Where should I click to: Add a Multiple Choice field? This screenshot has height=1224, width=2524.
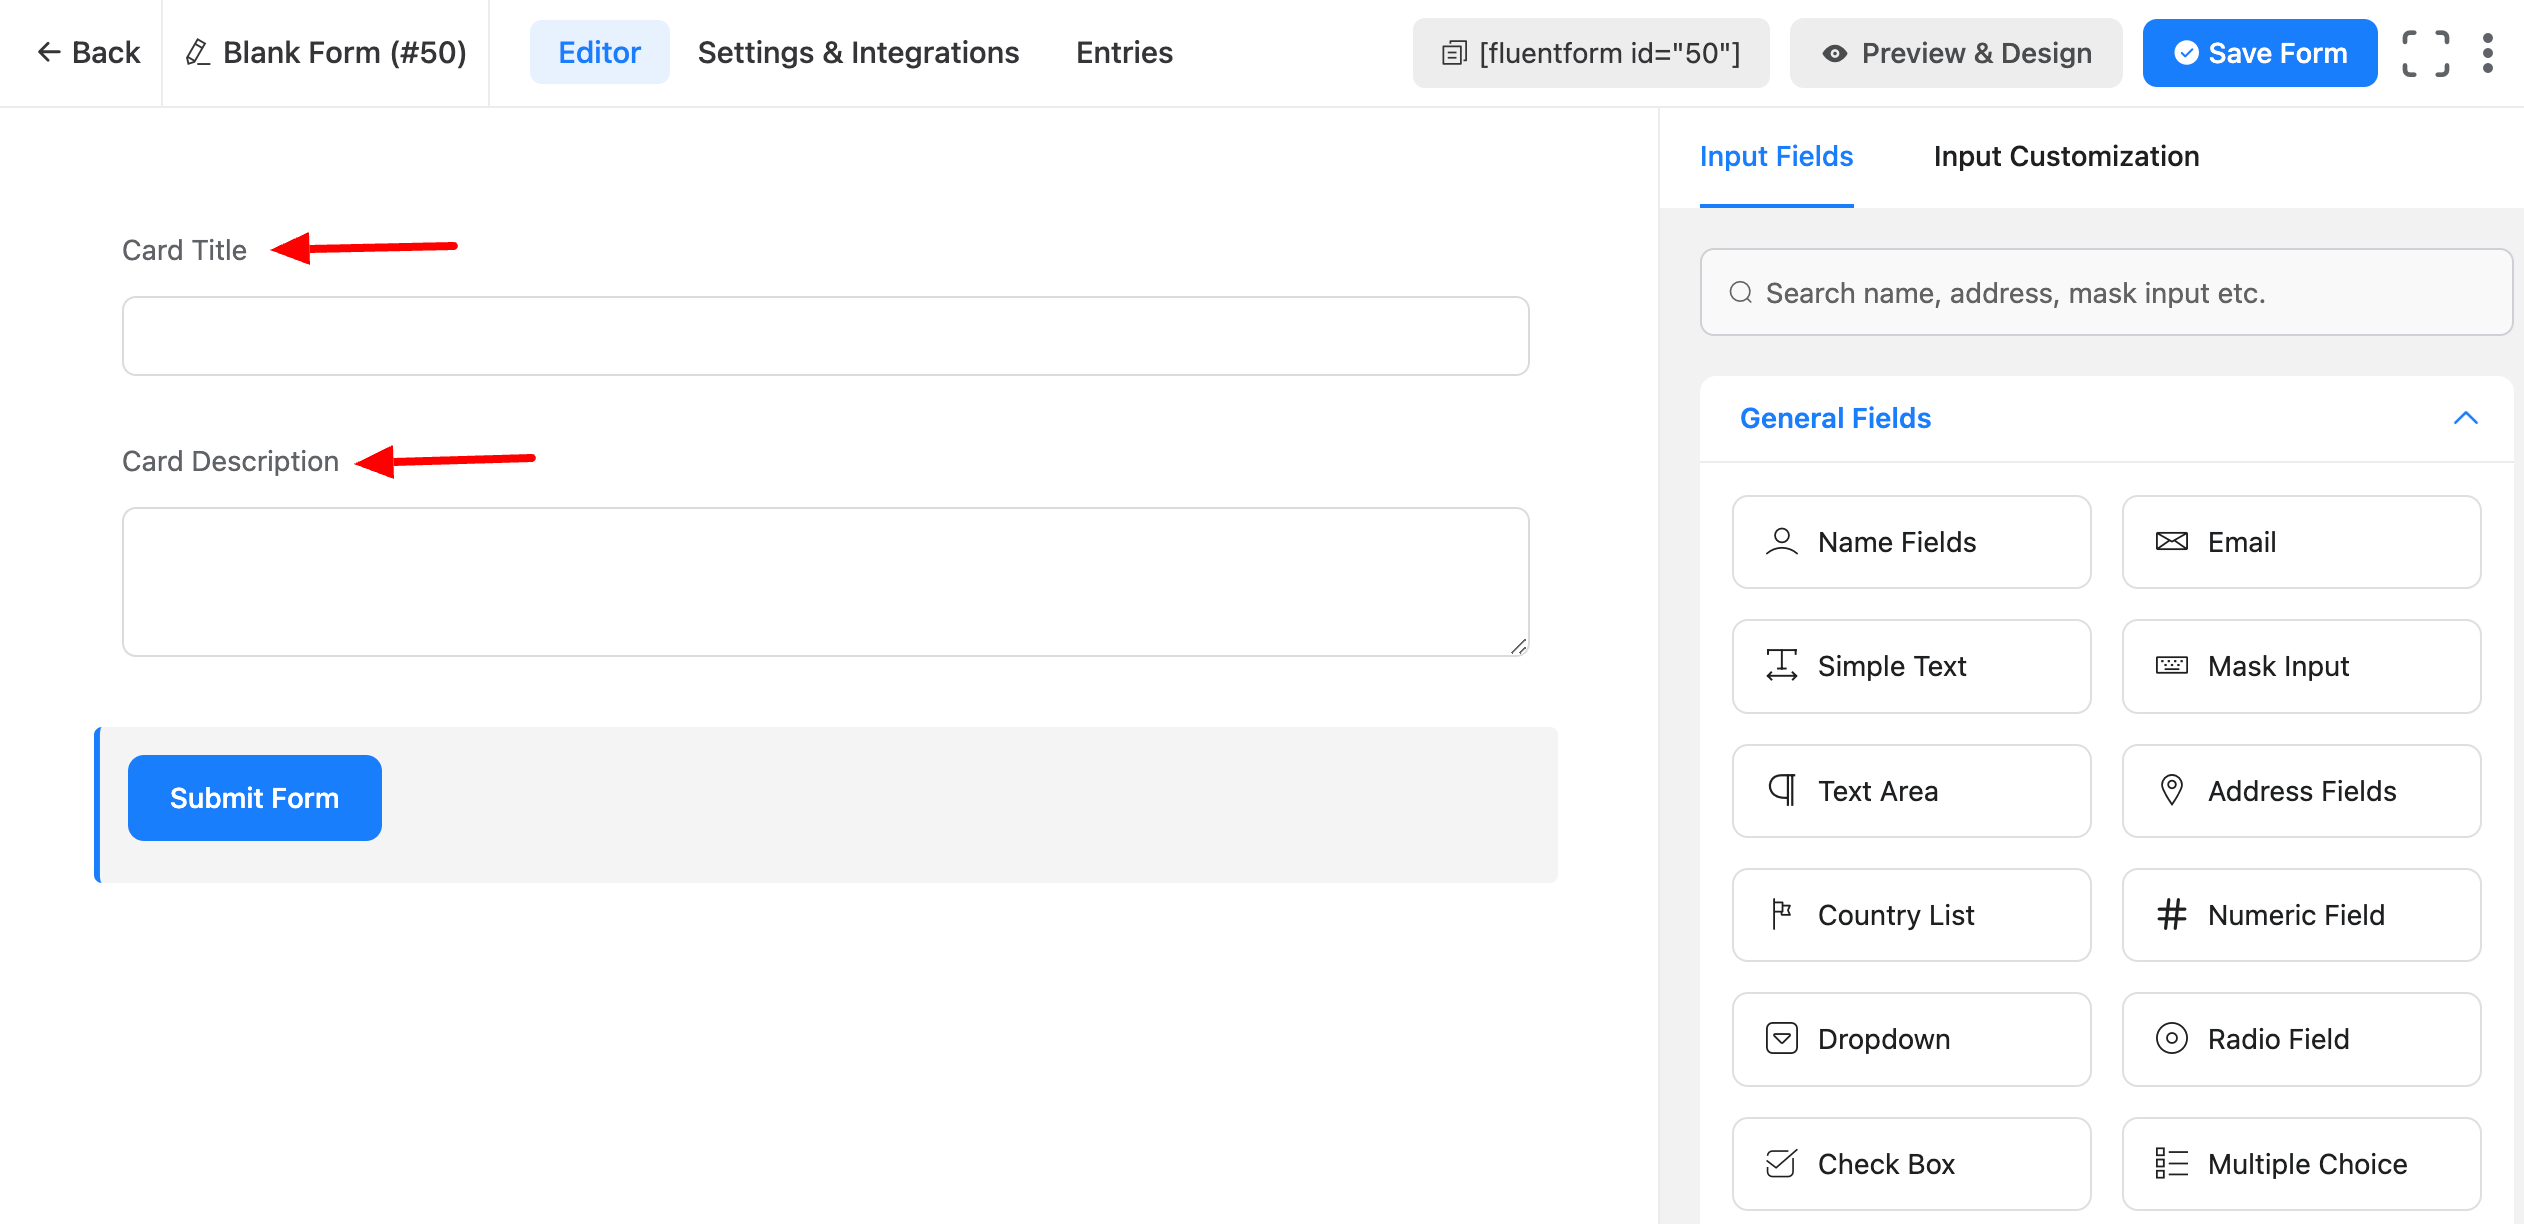point(2300,1164)
